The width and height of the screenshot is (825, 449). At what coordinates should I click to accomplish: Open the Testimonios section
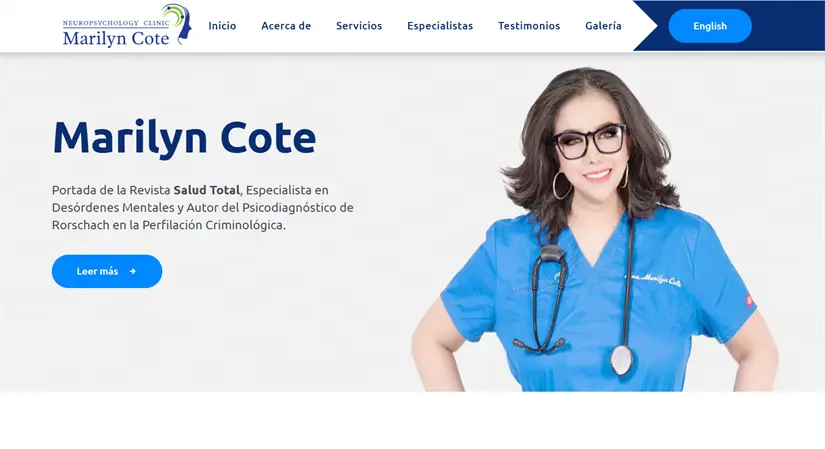coord(529,26)
